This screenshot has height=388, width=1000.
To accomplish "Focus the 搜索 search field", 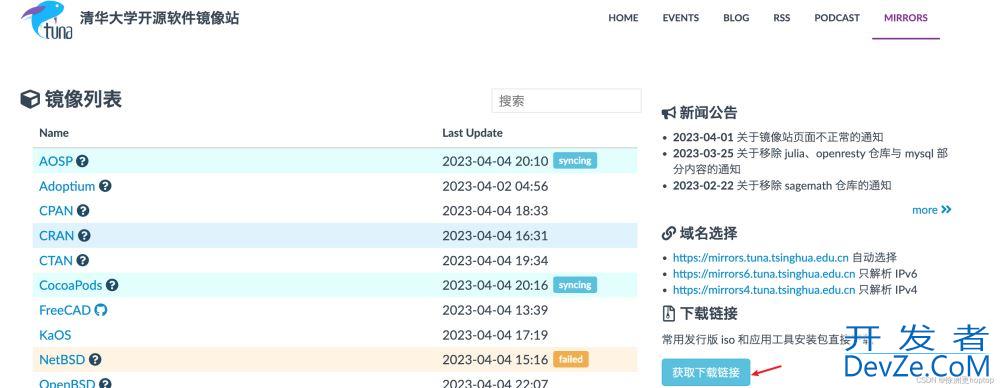I will (566, 101).
